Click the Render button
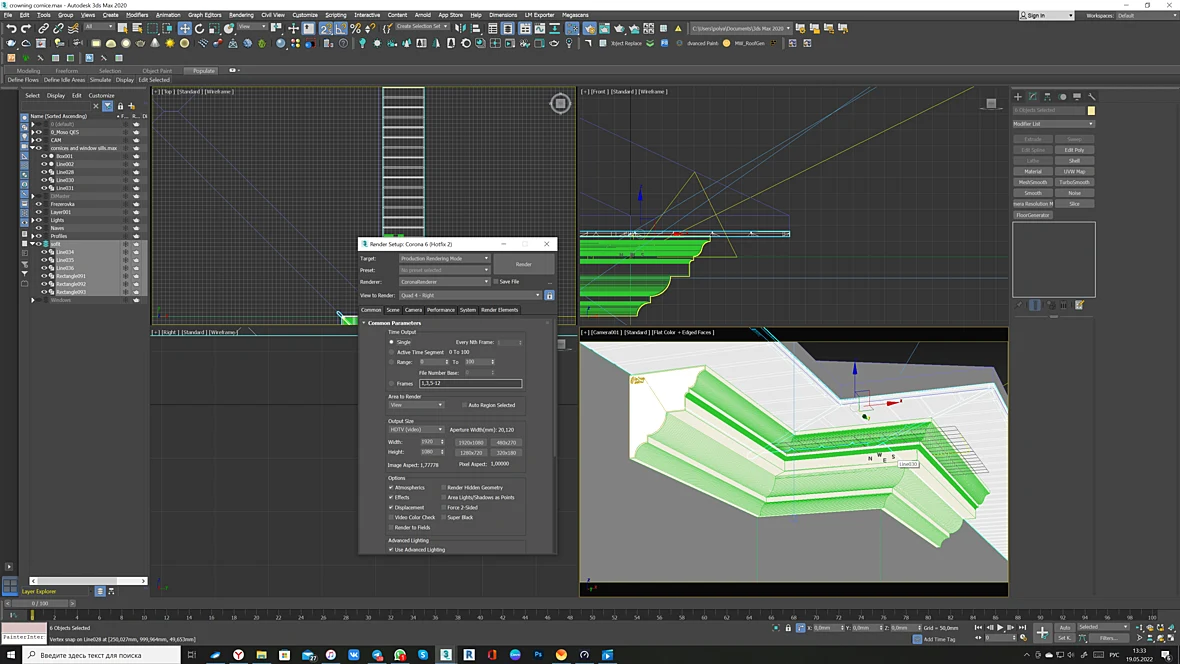This screenshot has width=1180, height=664. tap(524, 264)
